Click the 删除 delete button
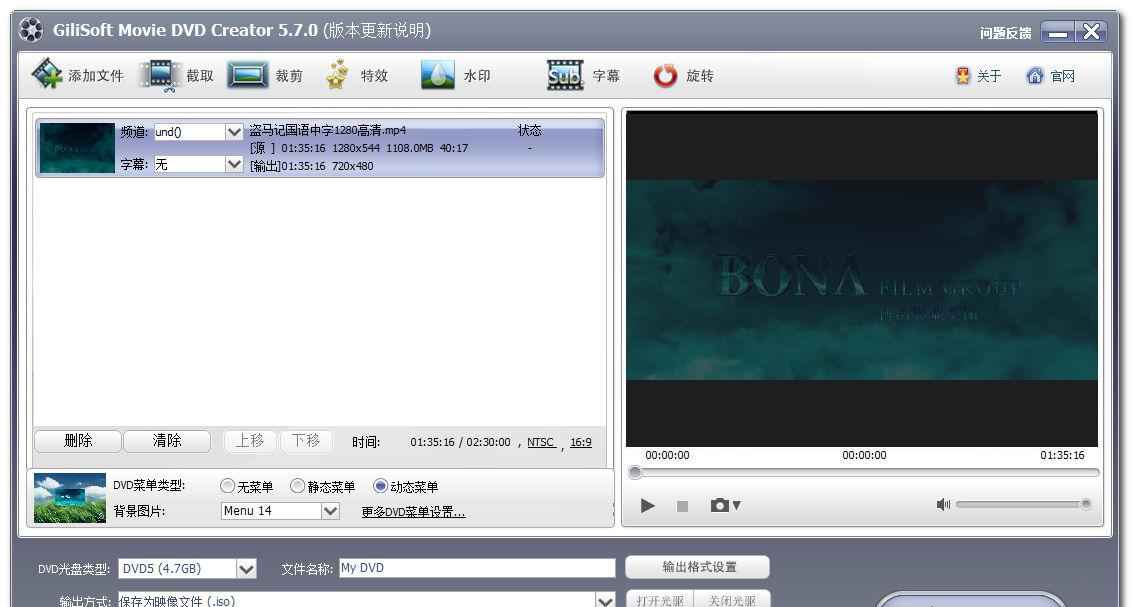Viewport: 1131px width, 607px height. pyautogui.click(x=78, y=440)
